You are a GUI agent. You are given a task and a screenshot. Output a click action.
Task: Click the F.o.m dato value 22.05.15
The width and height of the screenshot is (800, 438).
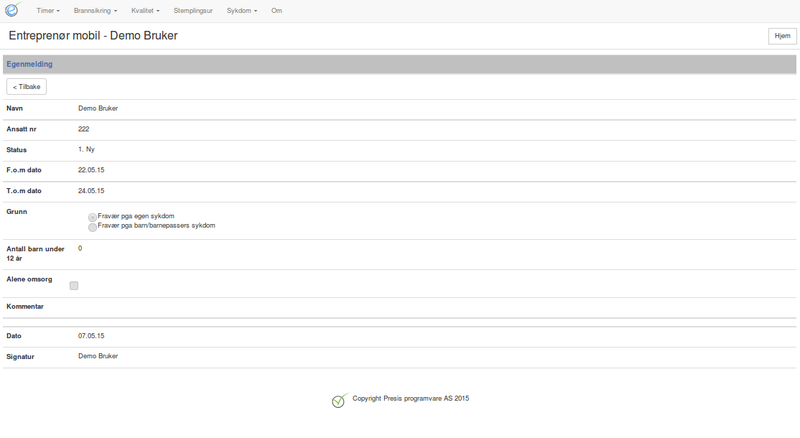[x=91, y=170]
